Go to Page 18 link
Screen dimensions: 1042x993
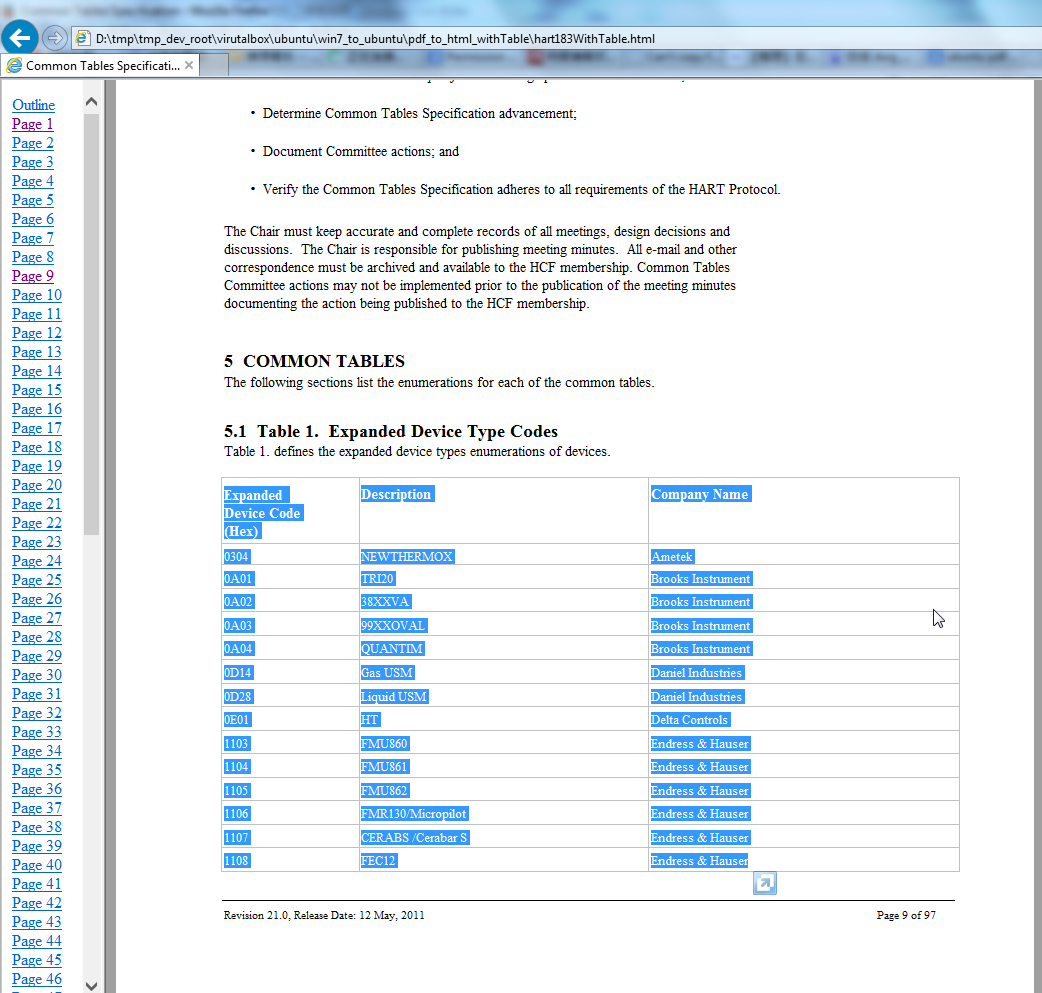pyautogui.click(x=37, y=447)
